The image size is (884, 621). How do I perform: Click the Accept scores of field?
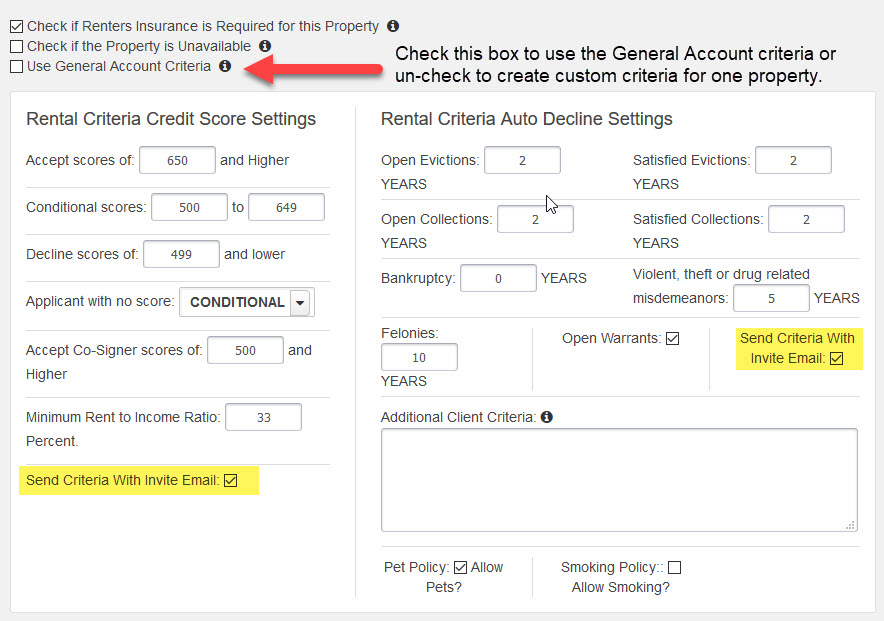click(177, 159)
